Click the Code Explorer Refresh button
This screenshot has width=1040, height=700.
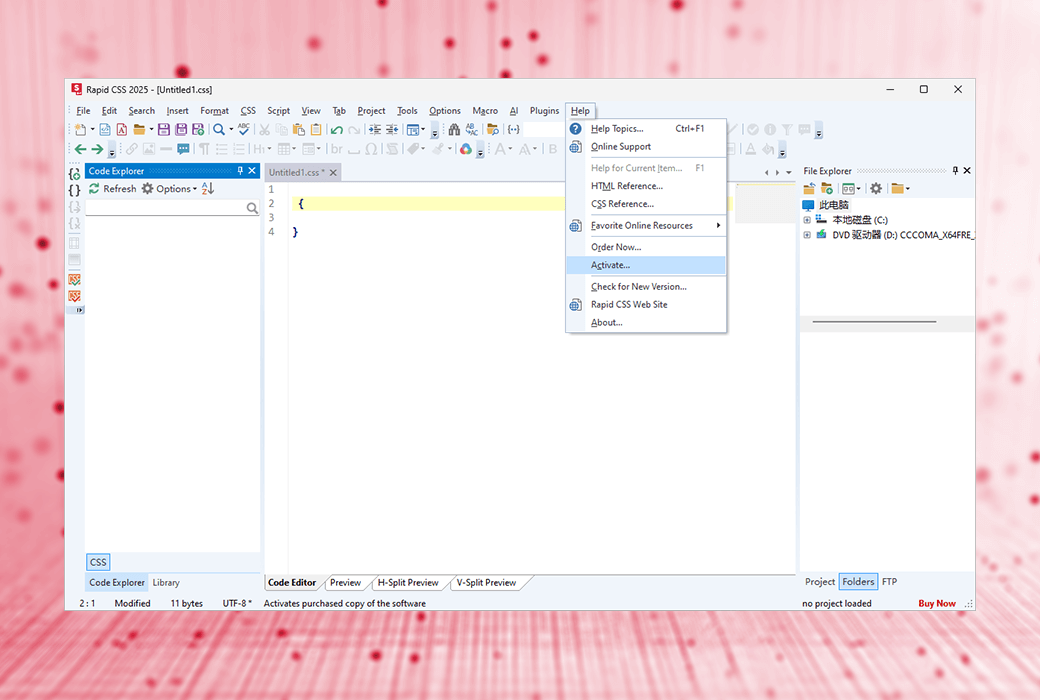113,188
